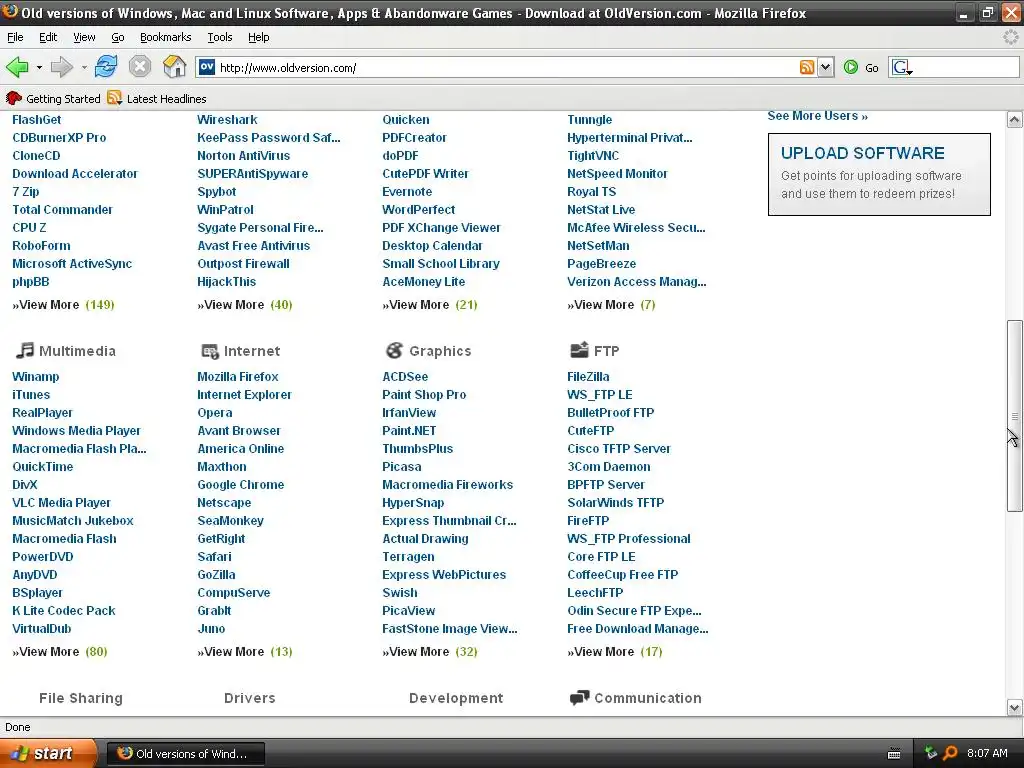Click the green Go button icon
This screenshot has height=768, width=1024.
click(x=851, y=67)
